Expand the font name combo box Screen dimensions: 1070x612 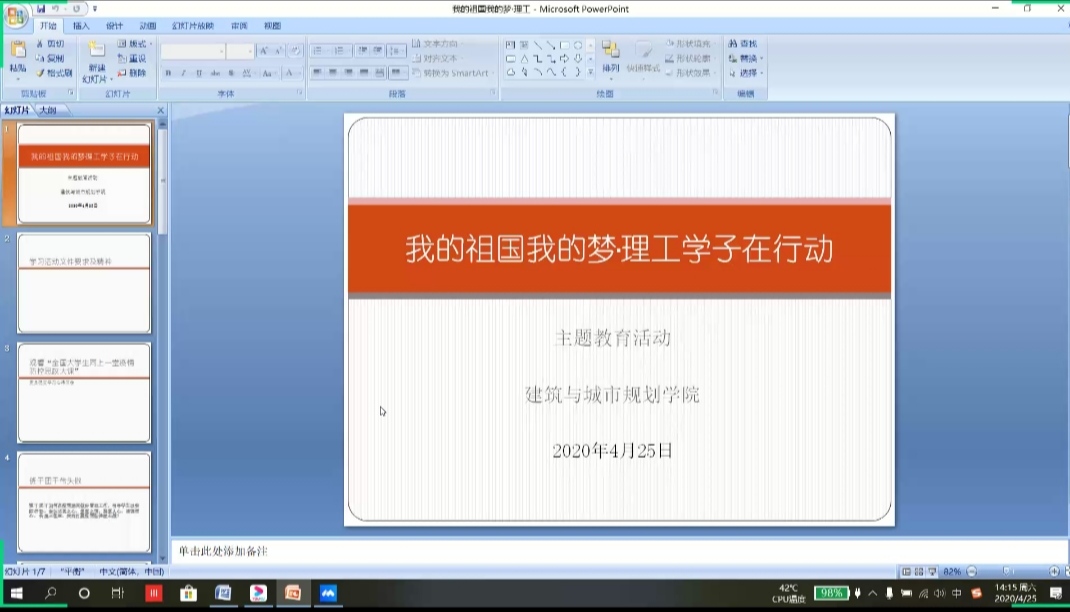[x=220, y=51]
